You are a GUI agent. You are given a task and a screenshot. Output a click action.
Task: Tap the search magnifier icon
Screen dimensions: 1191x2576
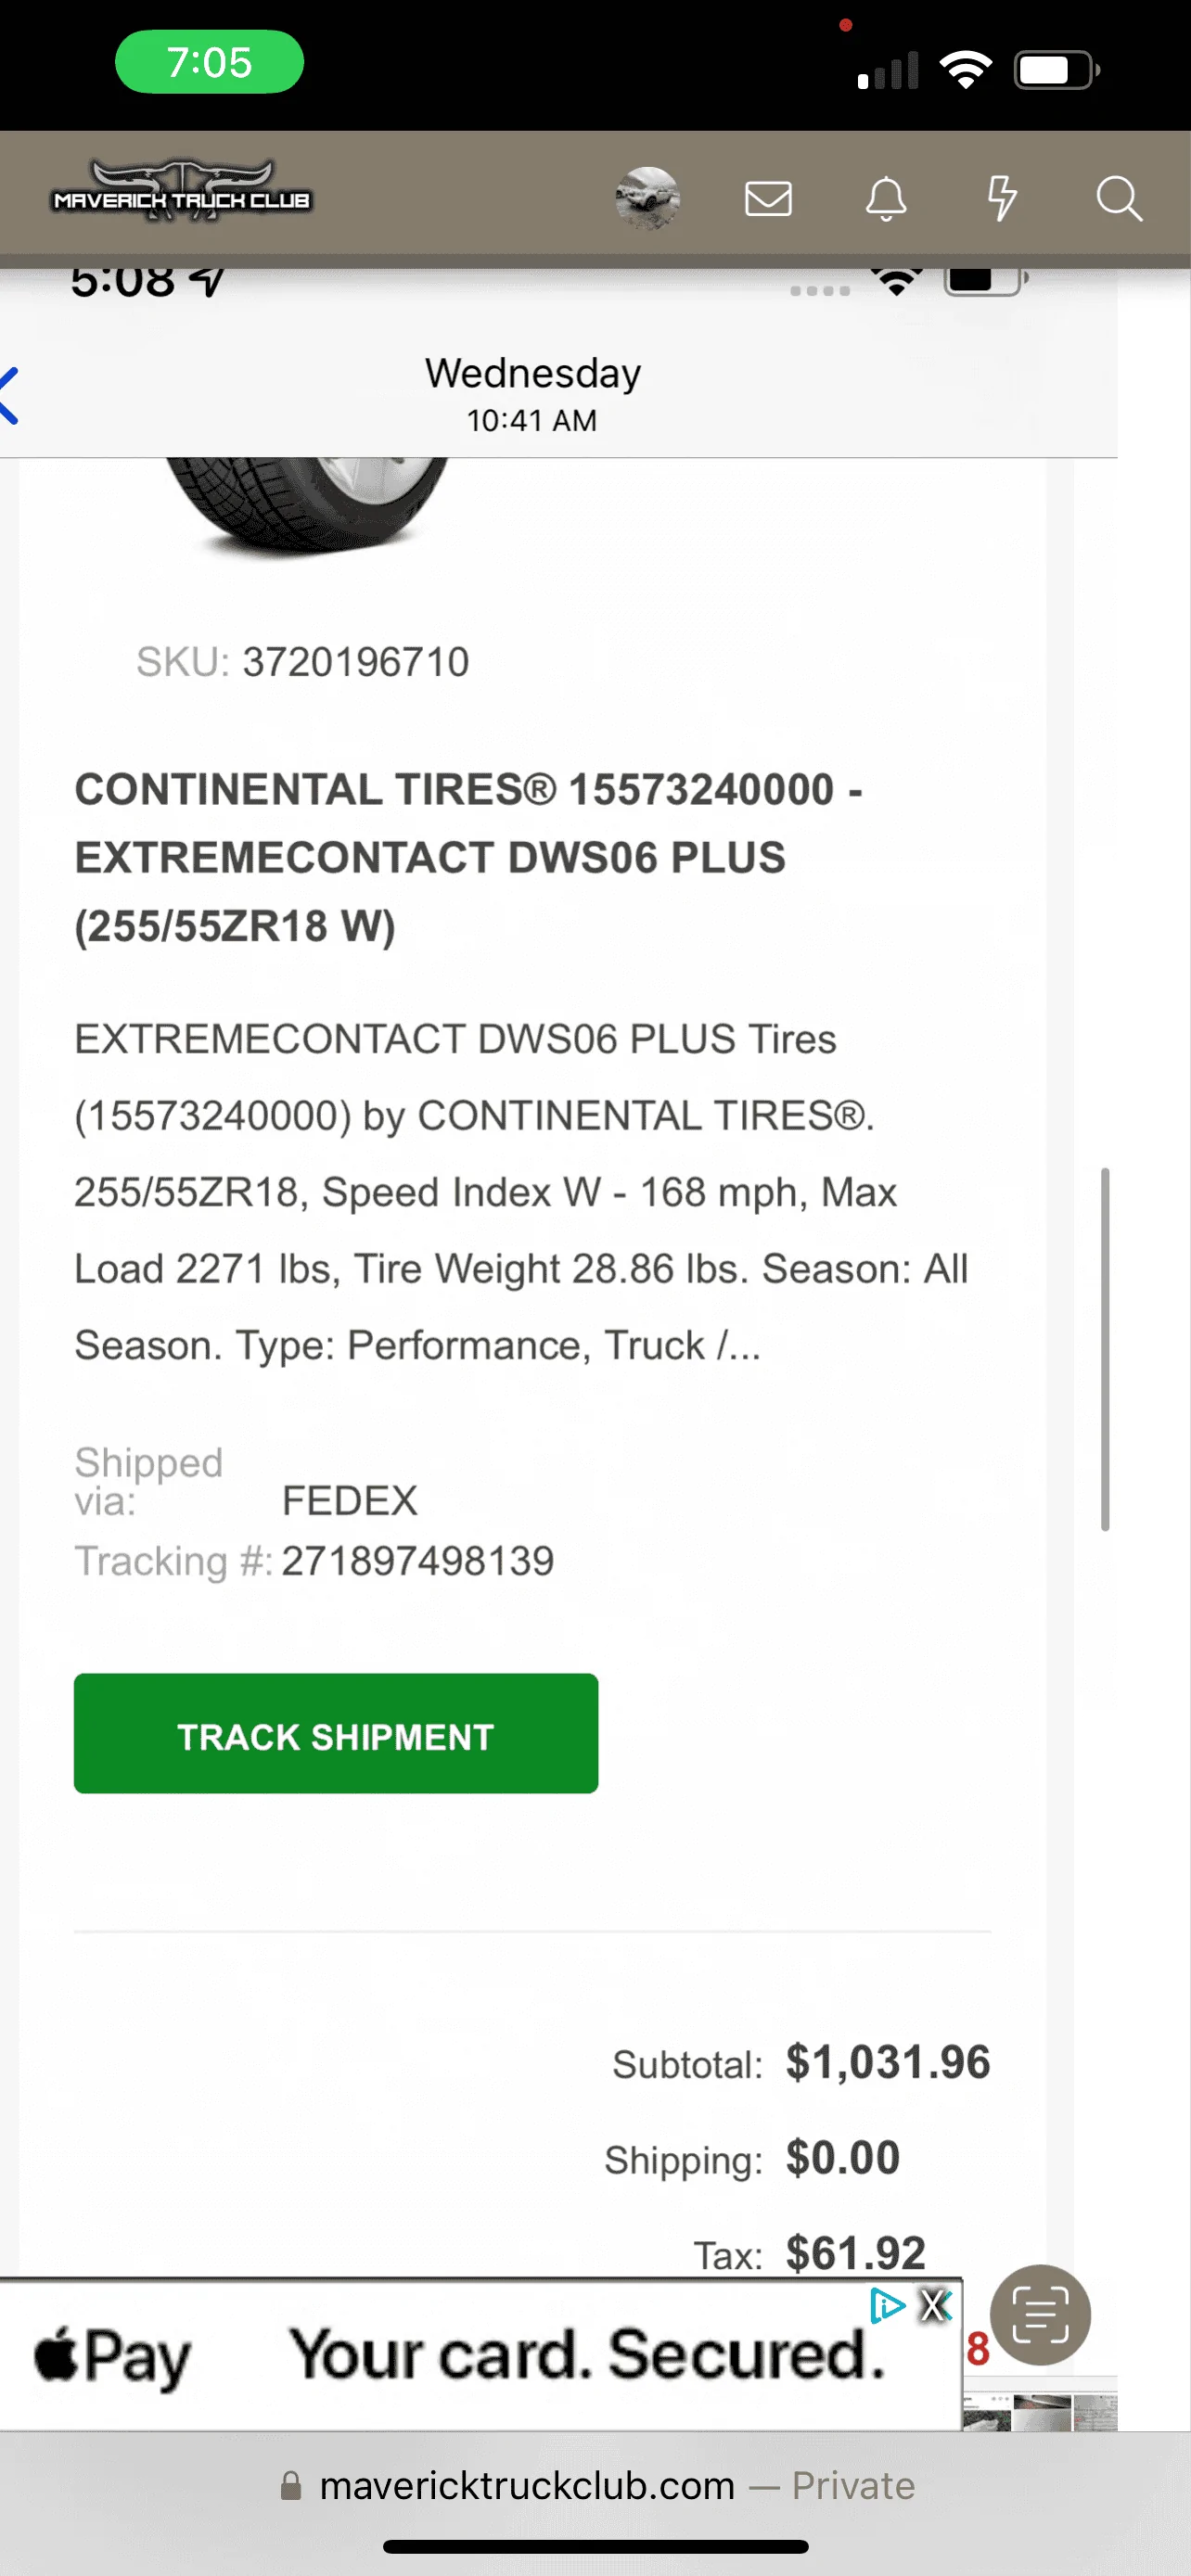click(x=1118, y=198)
